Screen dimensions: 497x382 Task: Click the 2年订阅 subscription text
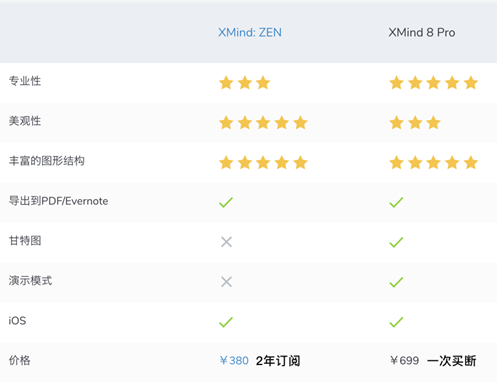[x=278, y=361]
